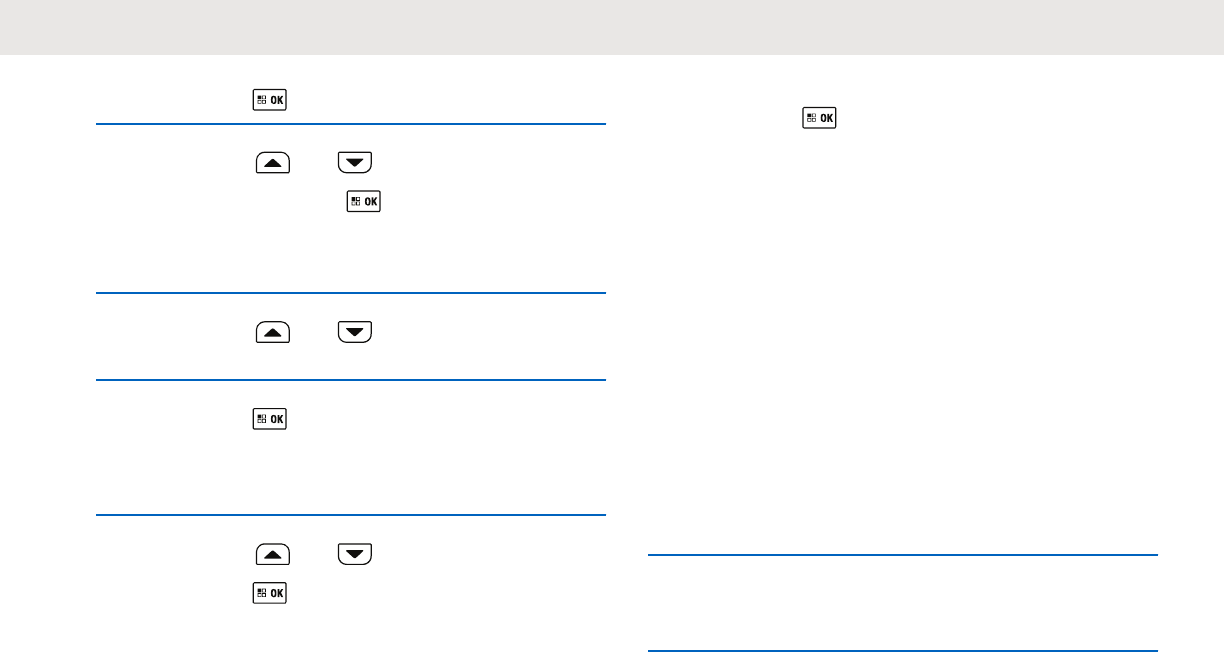Click the gray header bar at the top
Screen dimensions: 1224x652
click(x=612, y=27)
